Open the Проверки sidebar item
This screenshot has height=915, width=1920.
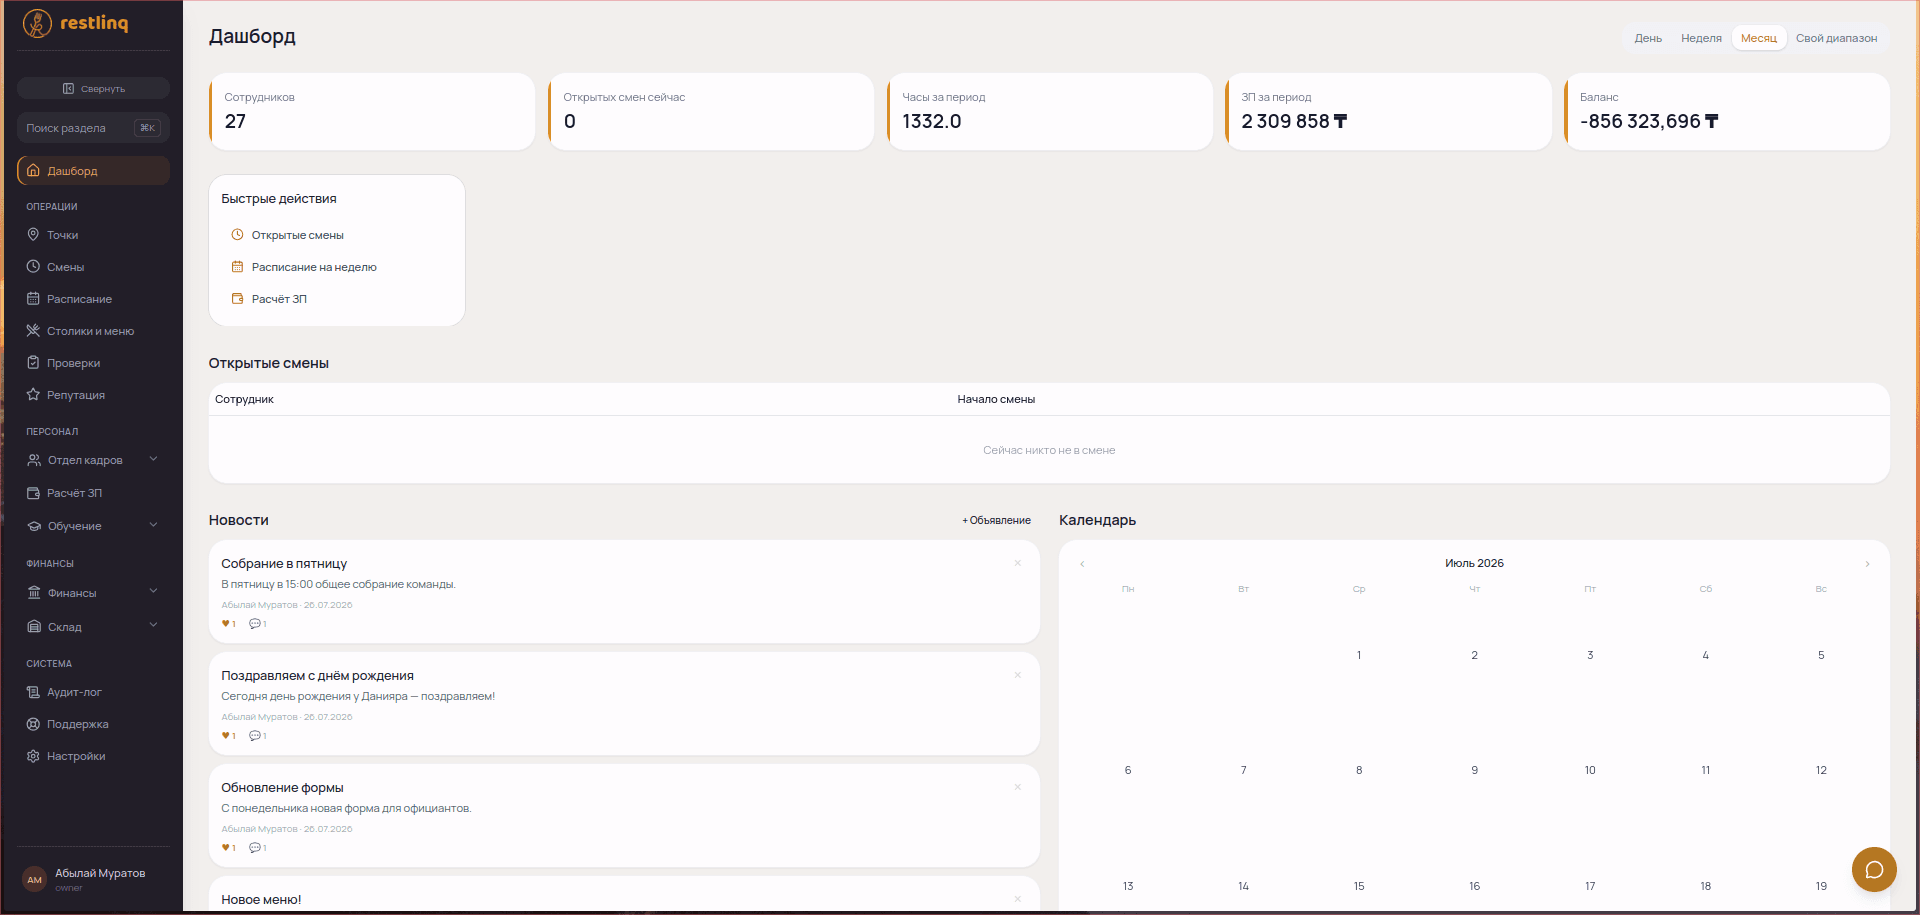tap(93, 363)
